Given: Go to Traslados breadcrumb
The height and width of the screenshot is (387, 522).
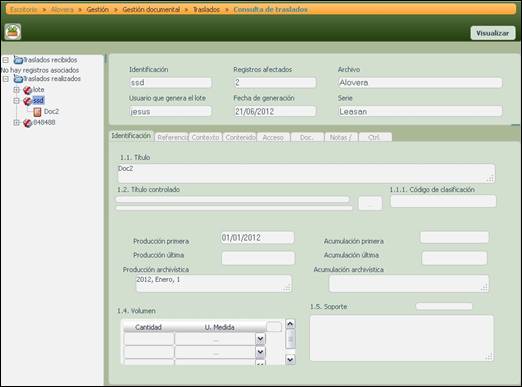Looking at the screenshot, I should 206,9.
